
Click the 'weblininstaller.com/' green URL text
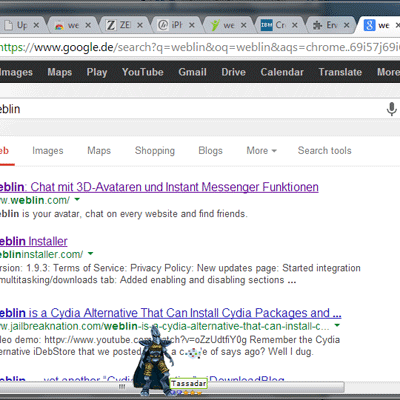pyautogui.click(x=41, y=254)
